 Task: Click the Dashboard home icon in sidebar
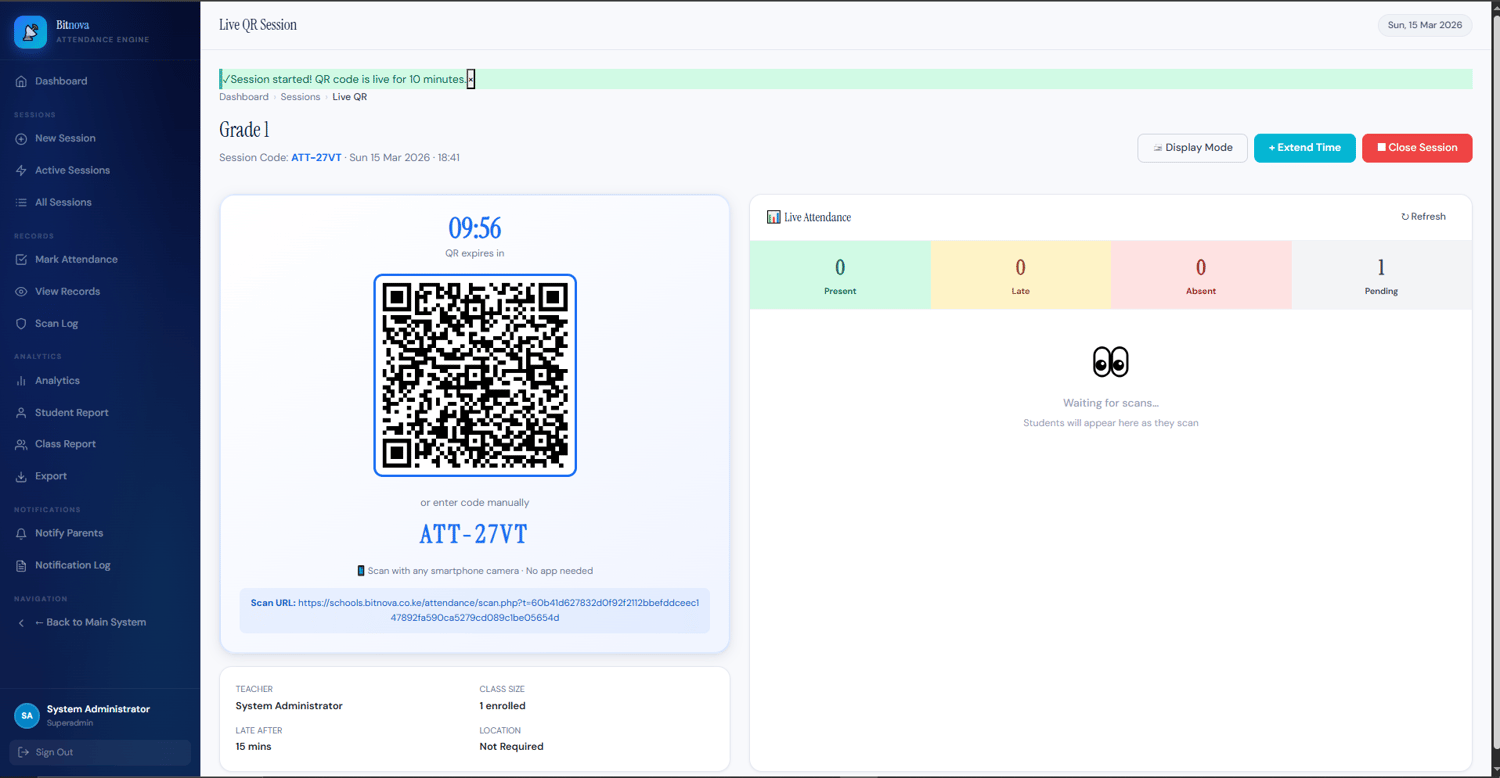pyautogui.click(x=21, y=81)
